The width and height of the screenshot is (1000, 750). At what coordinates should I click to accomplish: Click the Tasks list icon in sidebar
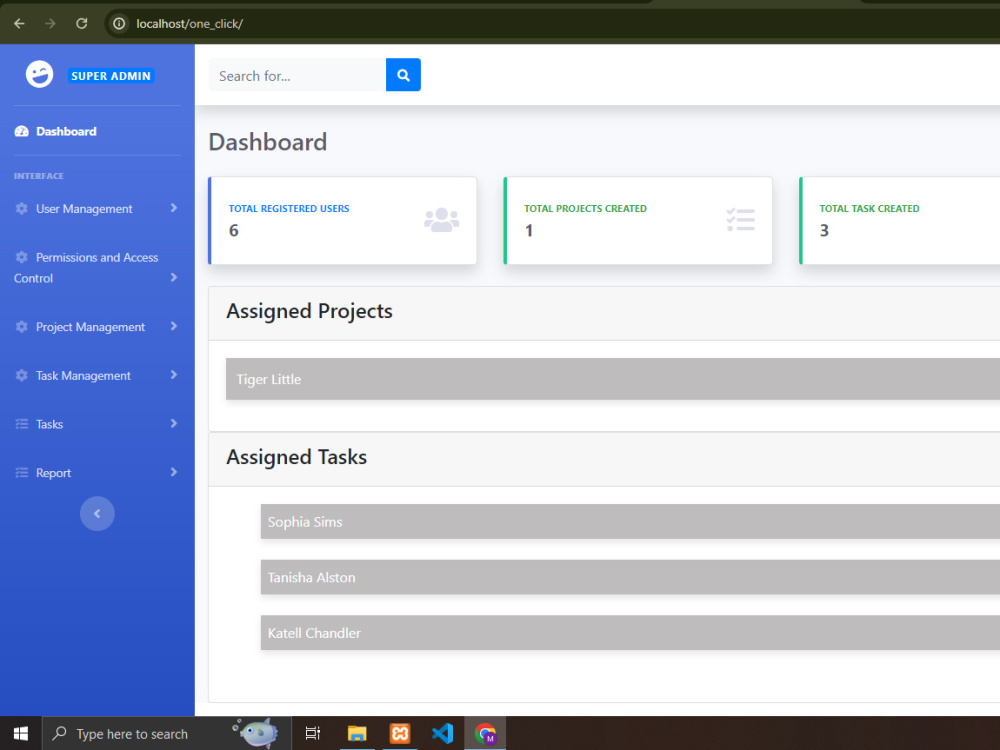(22, 424)
